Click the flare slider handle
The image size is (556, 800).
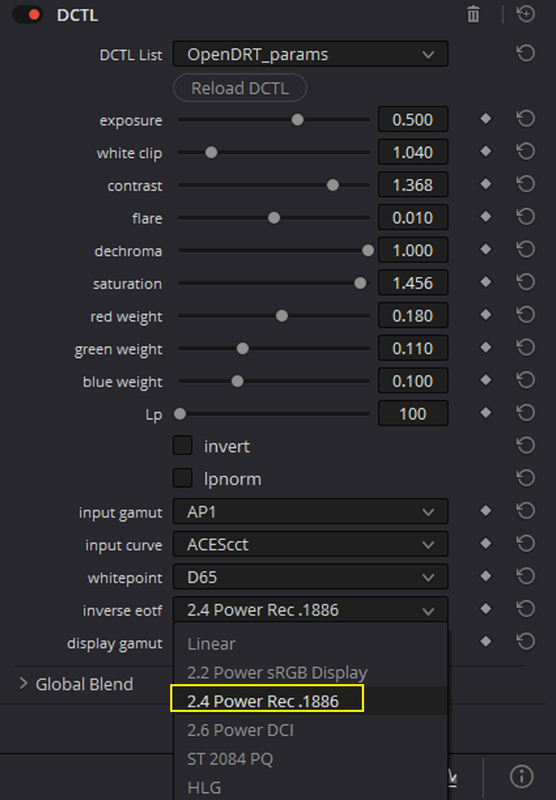pyautogui.click(x=274, y=218)
